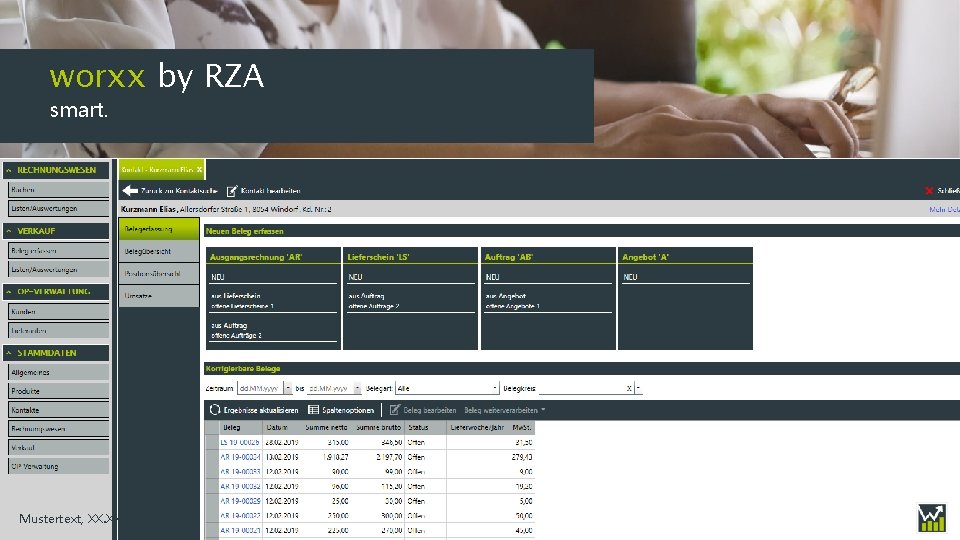Open the Zeitraum end date picker after 'bis'
Screen dimensions: 960x540
tap(357, 388)
